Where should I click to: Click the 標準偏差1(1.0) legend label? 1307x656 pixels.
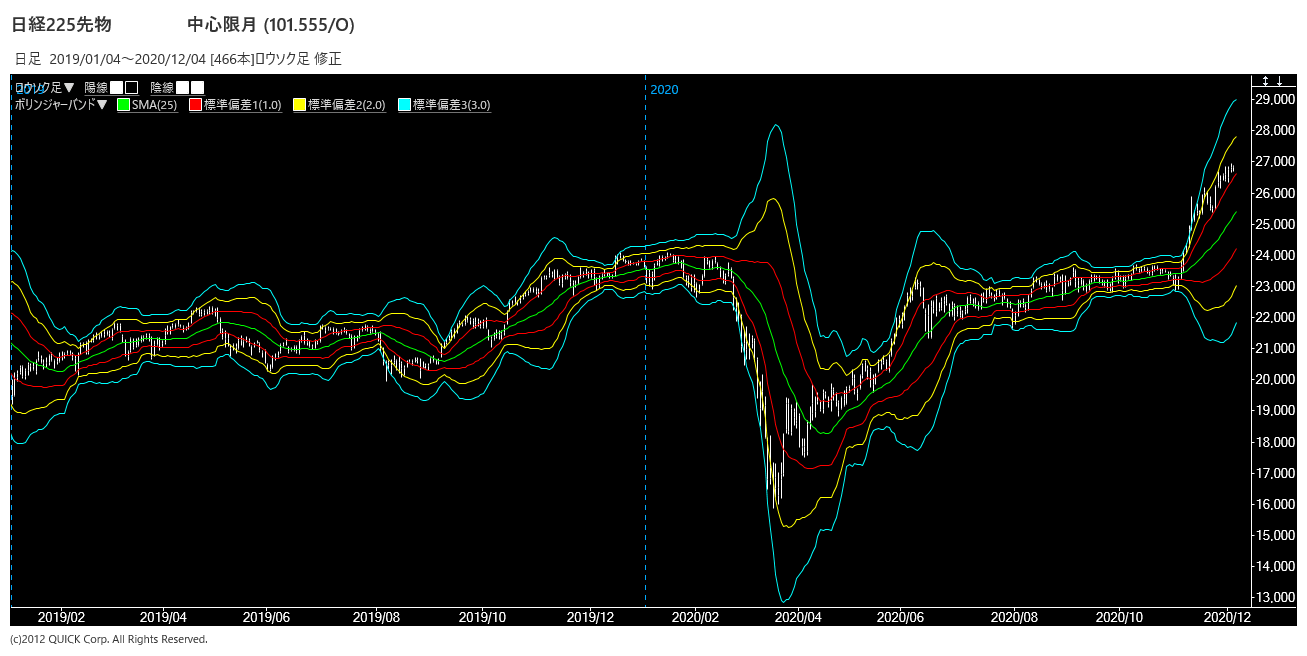click(242, 105)
